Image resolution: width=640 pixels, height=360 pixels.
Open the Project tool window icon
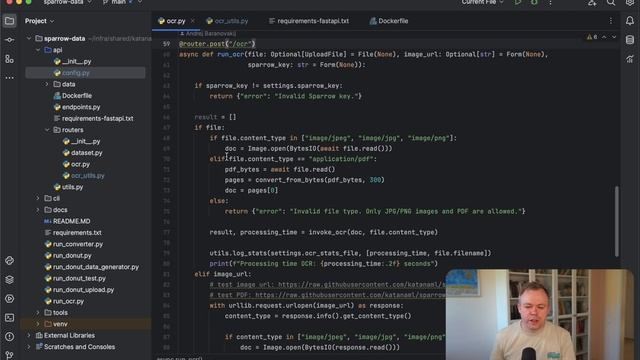(x=9, y=21)
